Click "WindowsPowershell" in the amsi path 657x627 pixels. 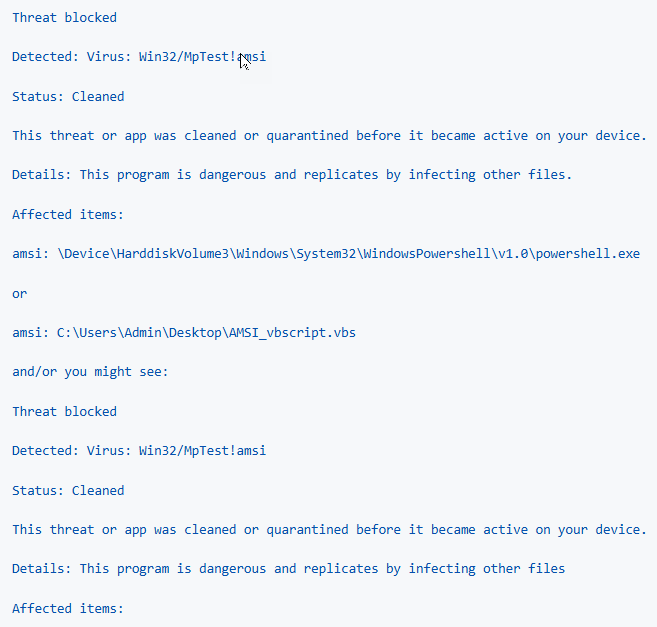427,254
